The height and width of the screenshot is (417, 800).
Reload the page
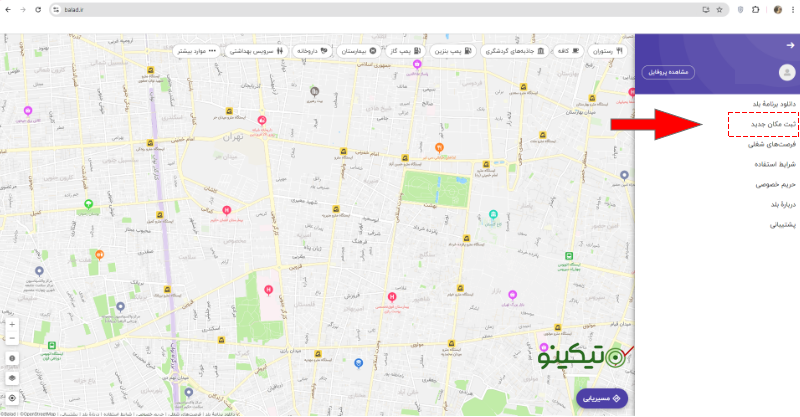tap(38, 10)
